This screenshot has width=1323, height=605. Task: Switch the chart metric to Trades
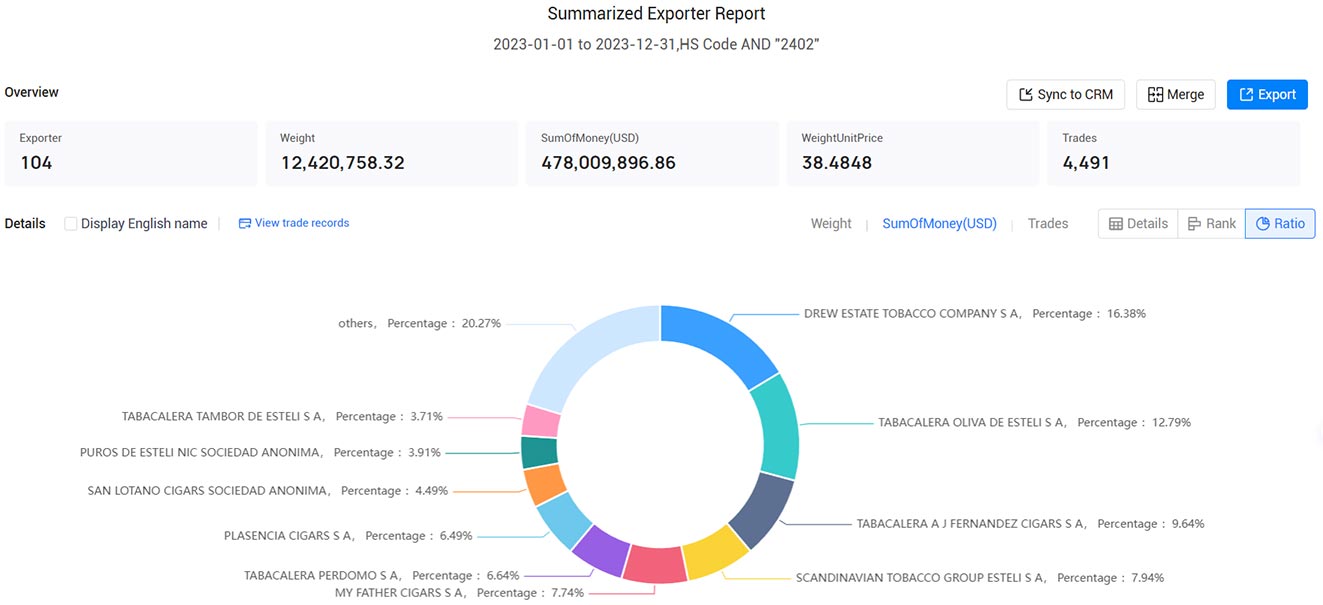click(x=1048, y=224)
